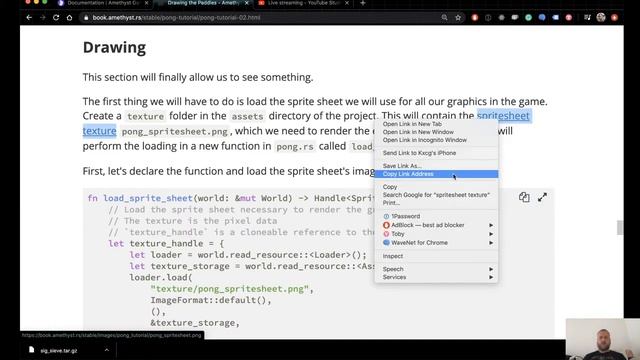Follow the spritesheet texture link
Screen dimensions: 640x360
pyautogui.click(x=503, y=116)
